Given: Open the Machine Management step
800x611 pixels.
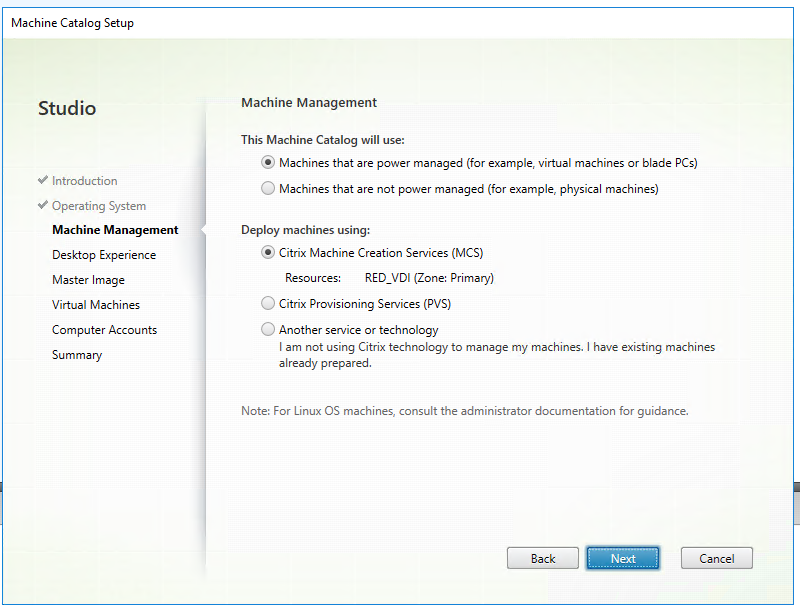Looking at the screenshot, I should [115, 230].
